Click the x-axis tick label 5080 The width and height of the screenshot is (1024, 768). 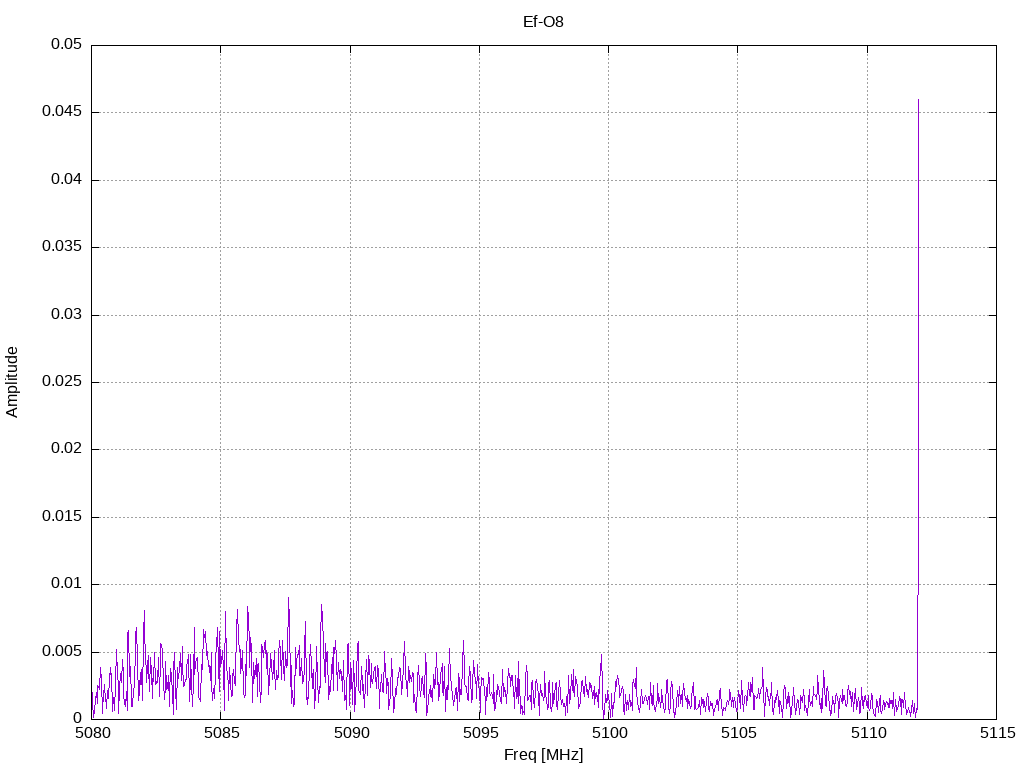click(92, 733)
